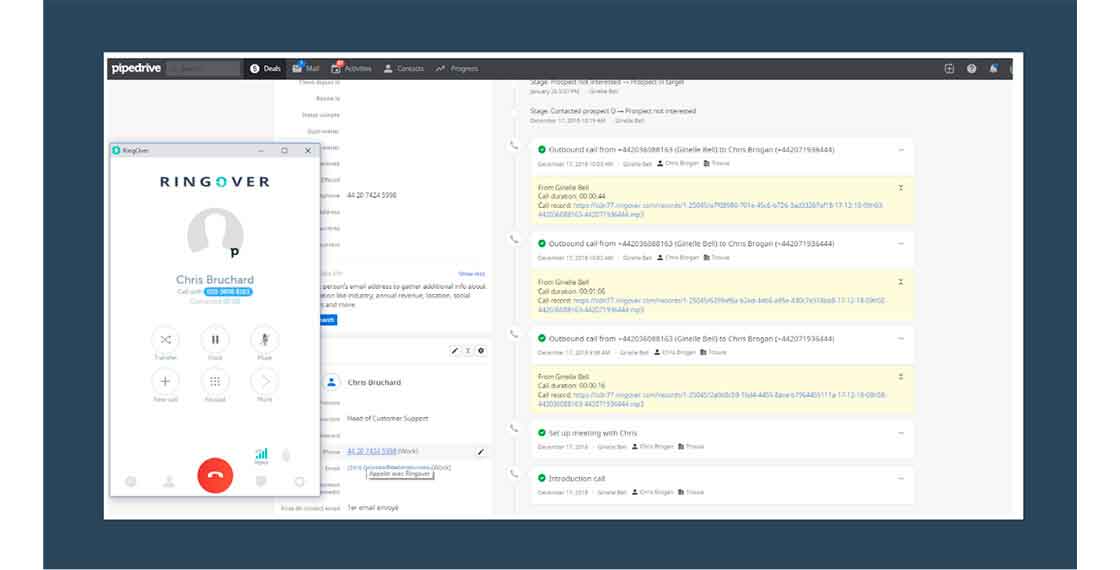Open options for Set up meeting with Chris
The height and width of the screenshot is (570, 1120).
click(901, 433)
